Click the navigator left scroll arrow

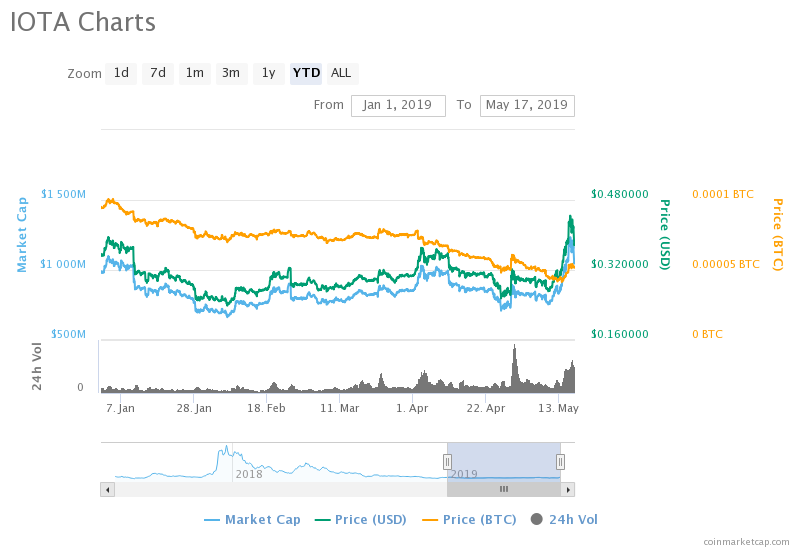click(x=107, y=489)
